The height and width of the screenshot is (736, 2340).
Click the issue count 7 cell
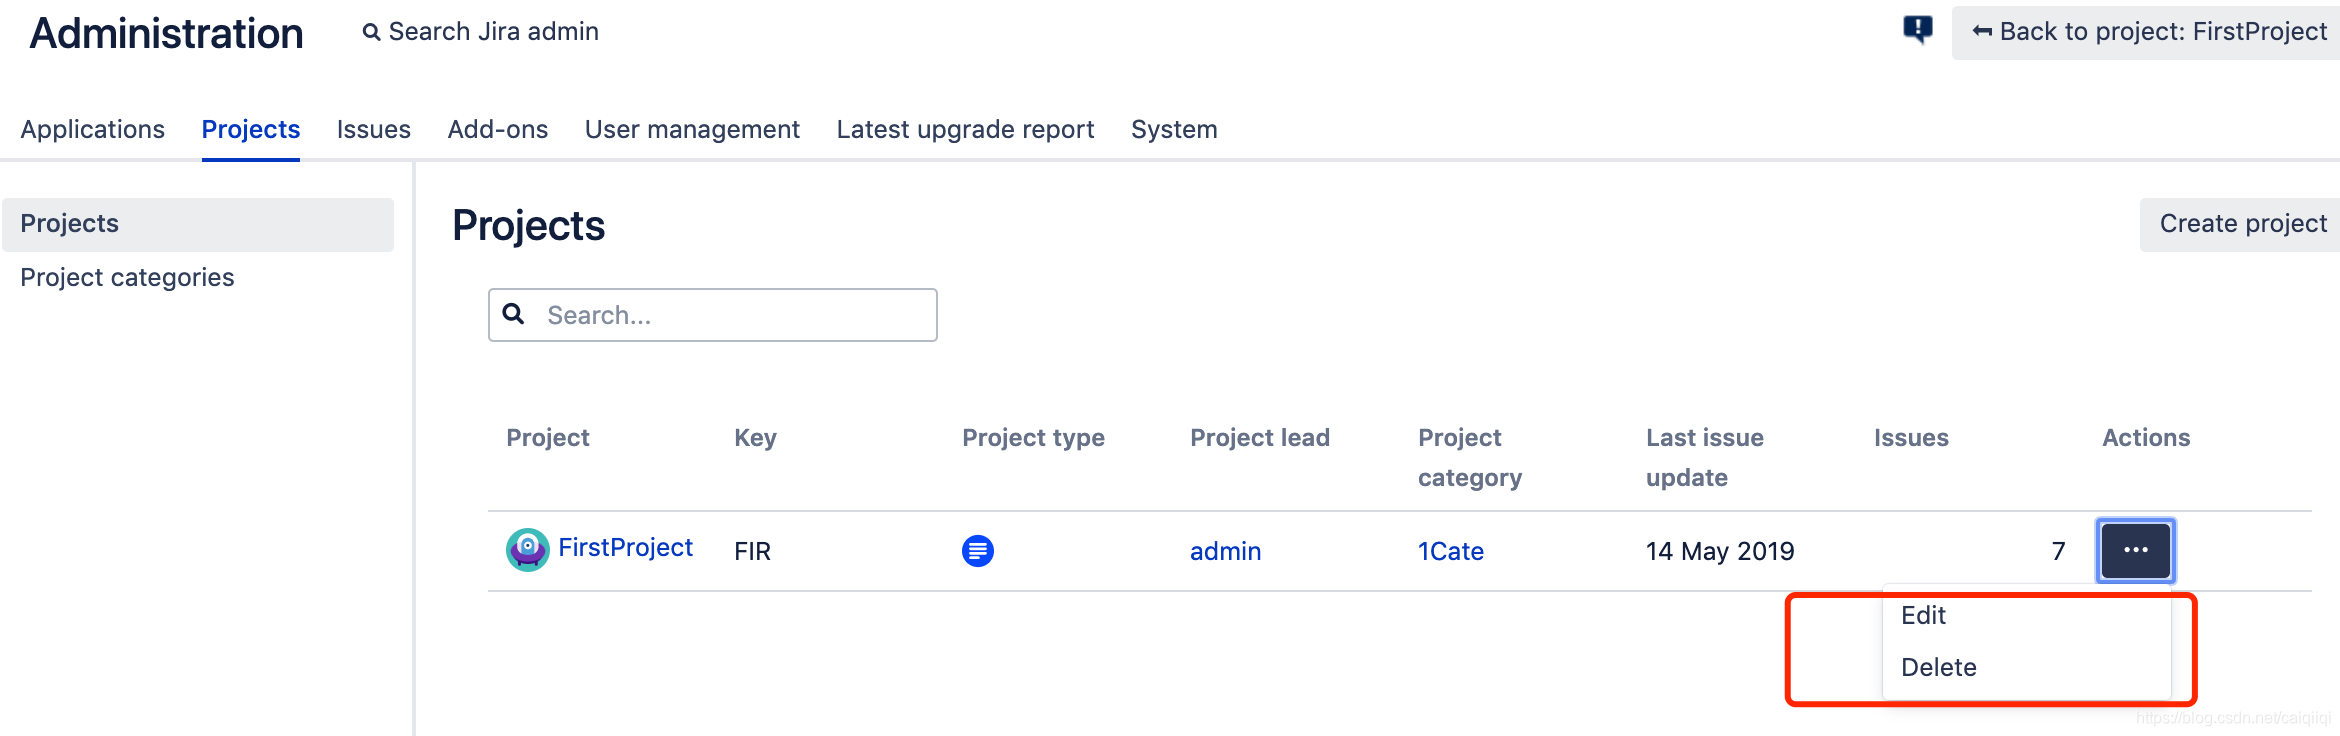pyautogui.click(x=2058, y=551)
